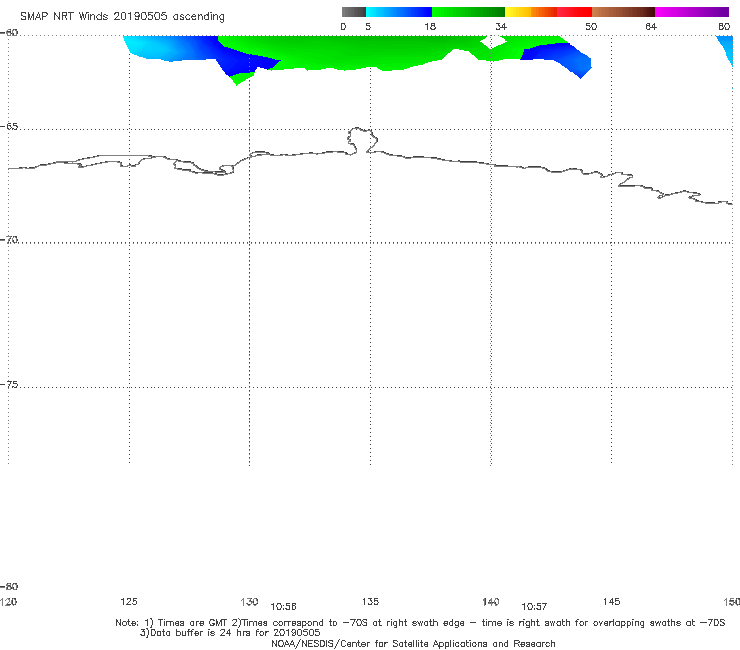Click the longitude label '125'
This screenshot has height=650, width=740.
pyautogui.click(x=129, y=601)
